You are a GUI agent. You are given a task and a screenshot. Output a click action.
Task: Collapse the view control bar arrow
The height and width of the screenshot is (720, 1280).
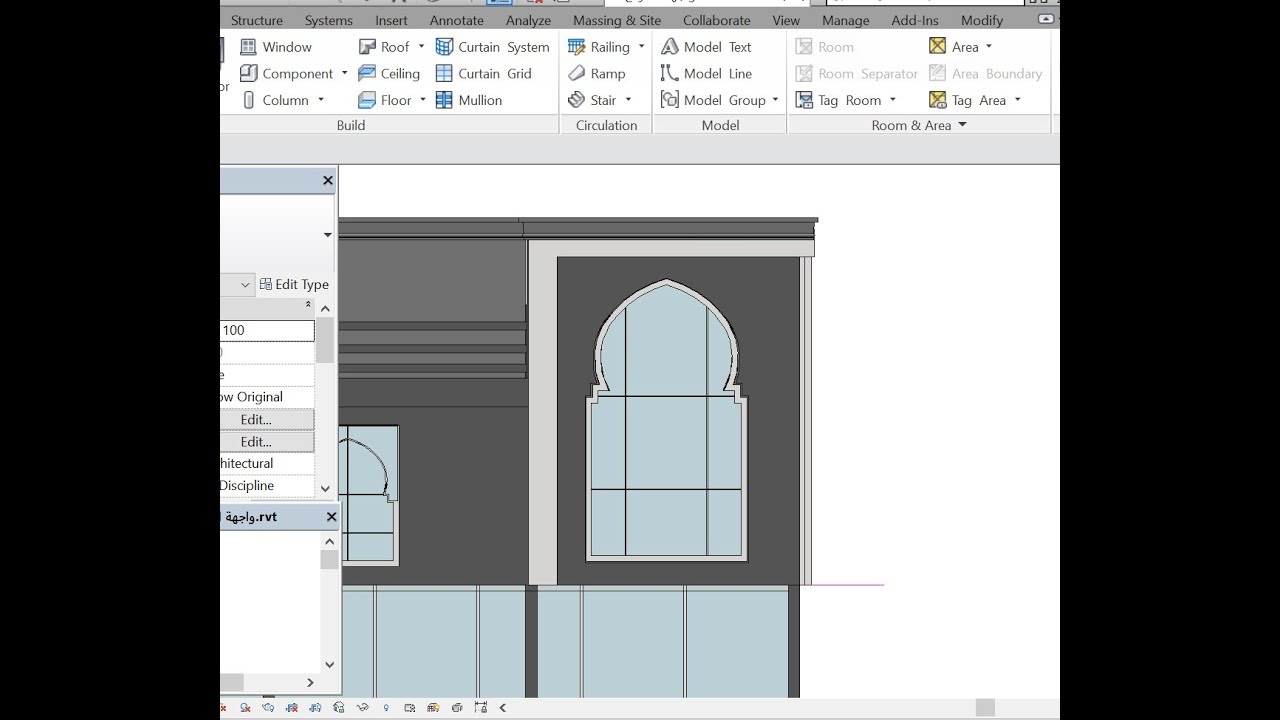coord(503,708)
